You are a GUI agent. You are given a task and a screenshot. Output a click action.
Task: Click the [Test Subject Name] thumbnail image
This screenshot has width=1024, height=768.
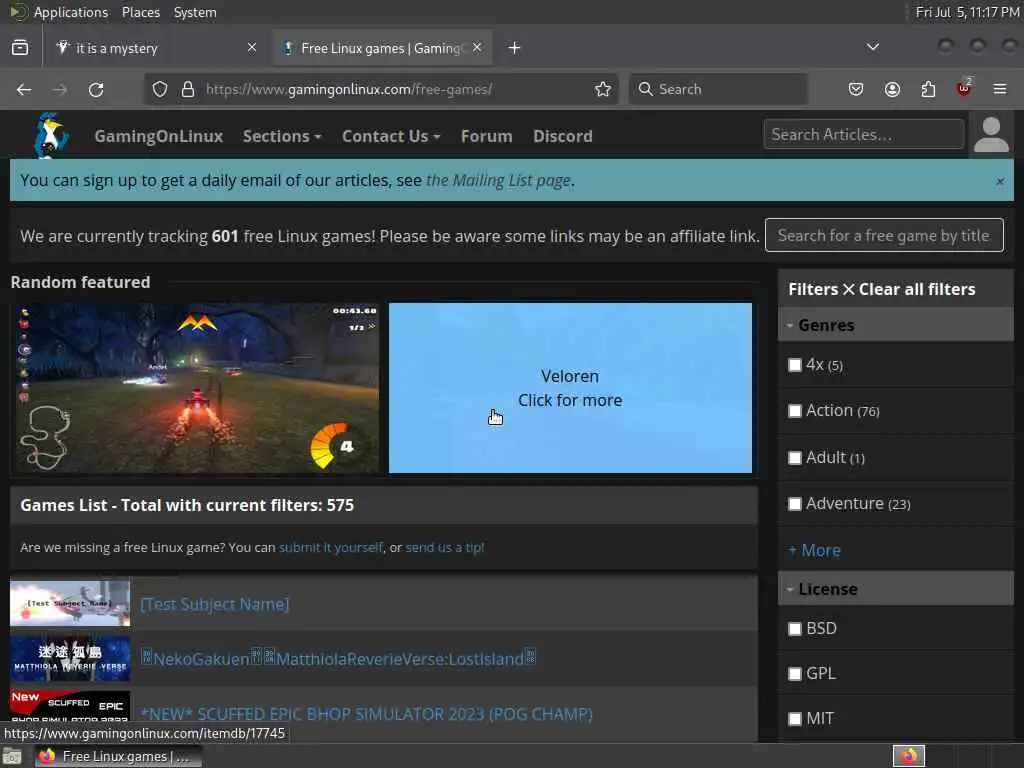coord(70,603)
